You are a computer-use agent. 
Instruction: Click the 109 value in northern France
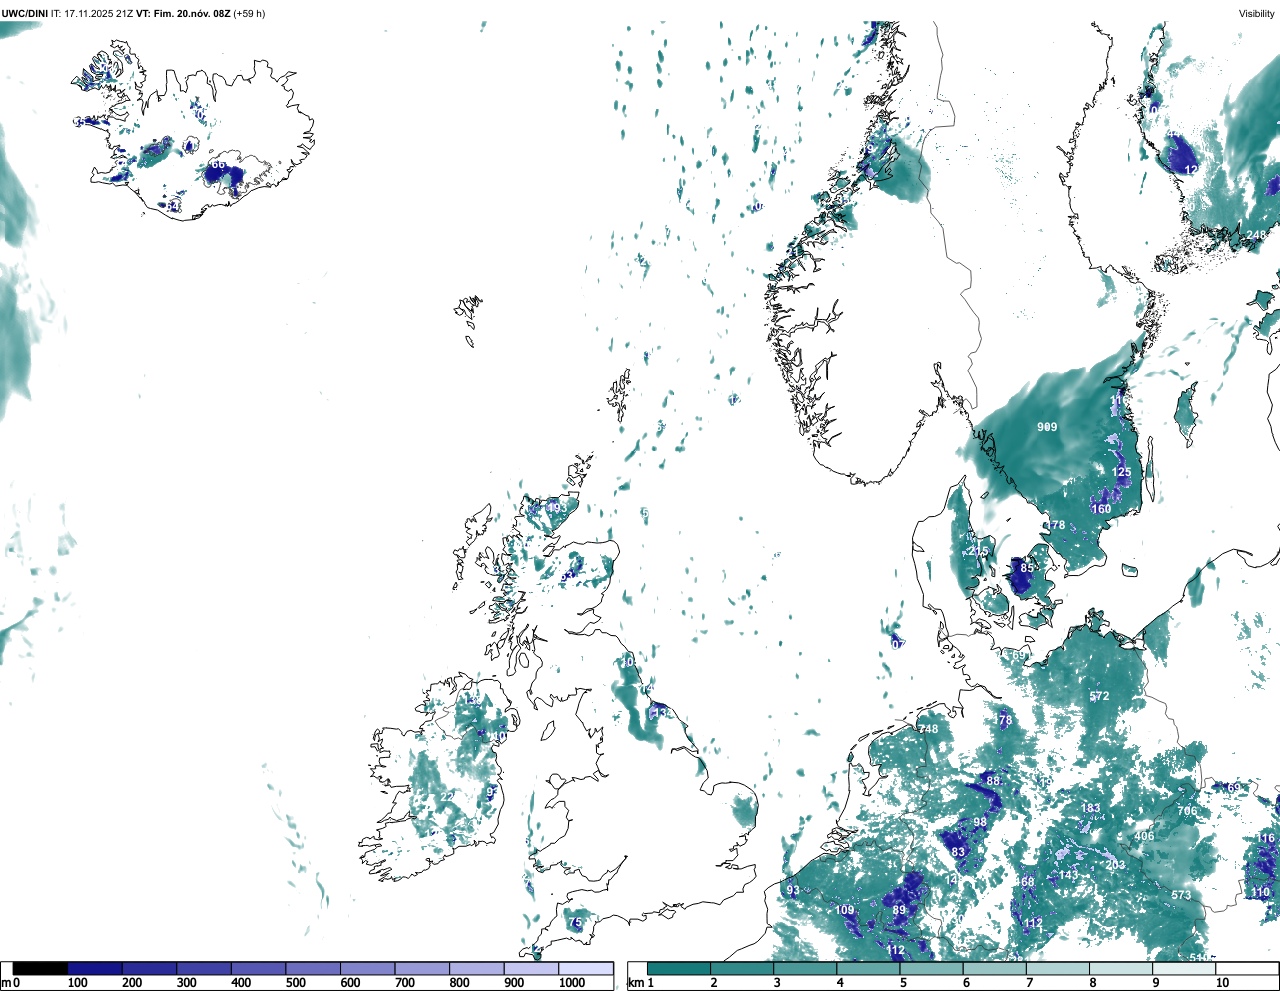coord(845,910)
